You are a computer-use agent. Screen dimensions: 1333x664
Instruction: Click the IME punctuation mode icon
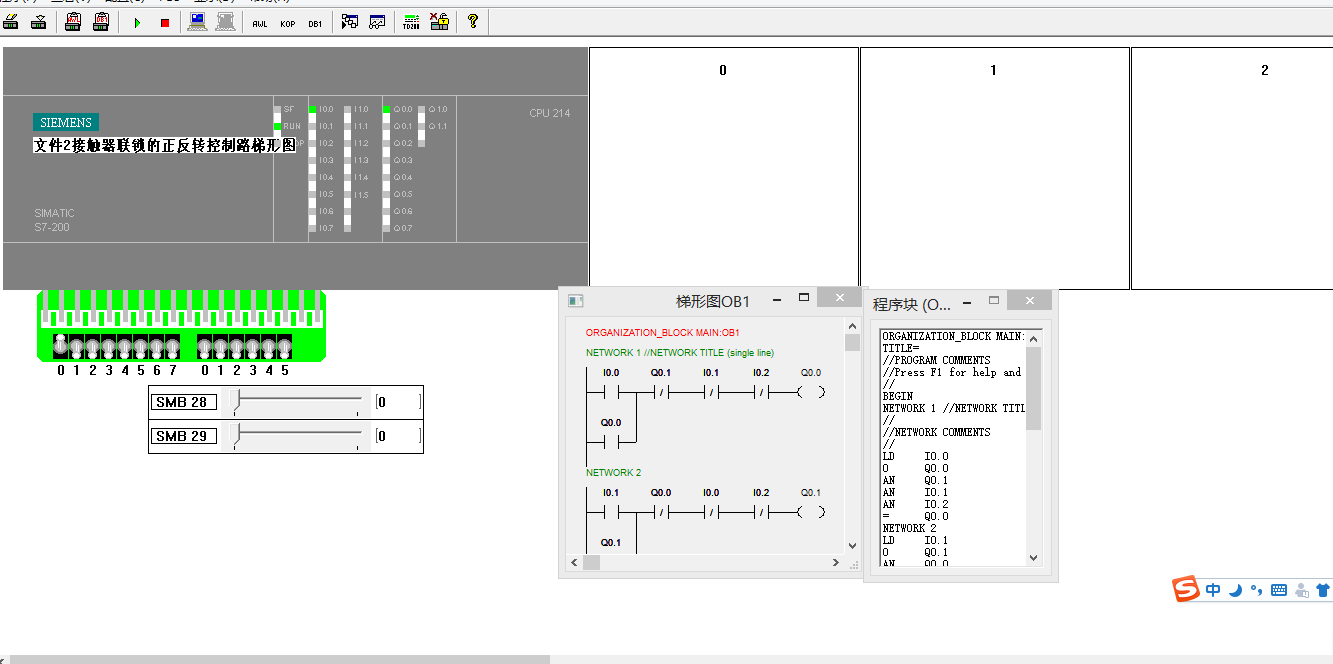pyautogui.click(x=1257, y=590)
